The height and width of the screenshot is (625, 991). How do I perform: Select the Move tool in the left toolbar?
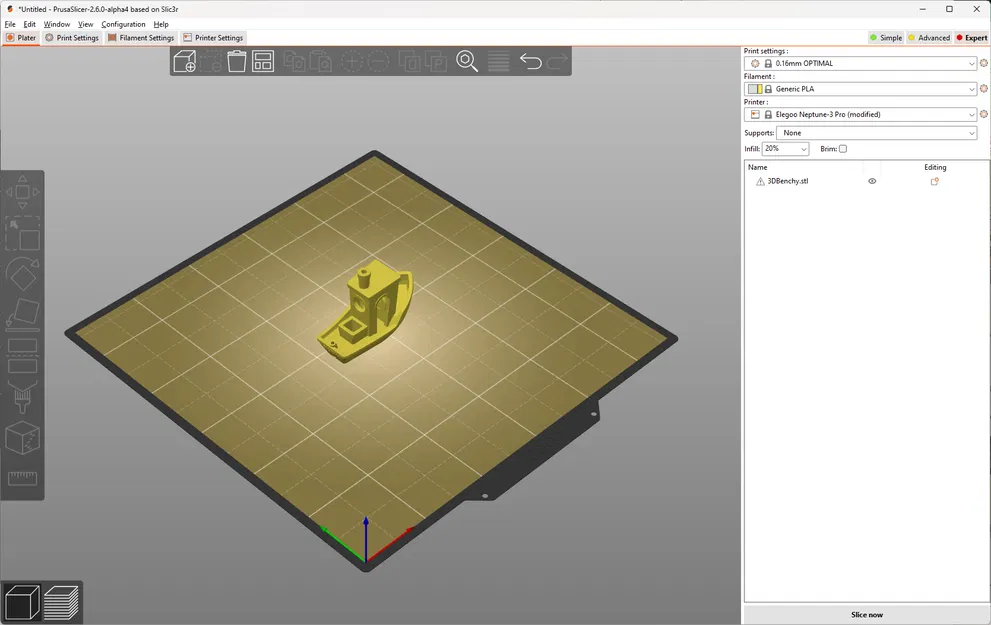(22, 193)
